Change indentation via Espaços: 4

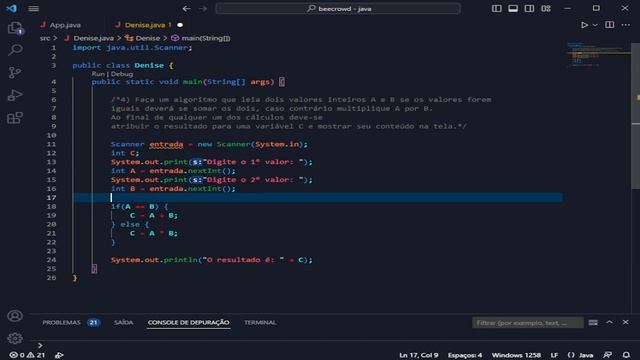click(x=465, y=355)
